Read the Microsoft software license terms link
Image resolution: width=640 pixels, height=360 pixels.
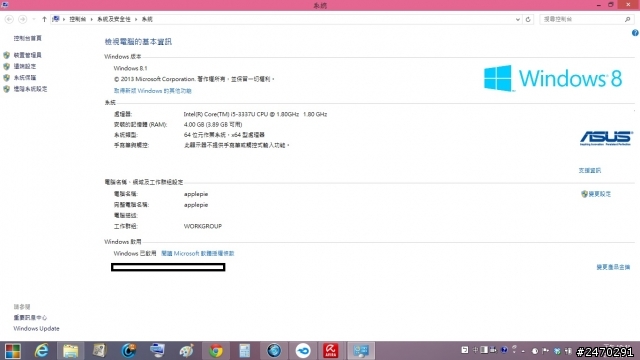click(198, 253)
